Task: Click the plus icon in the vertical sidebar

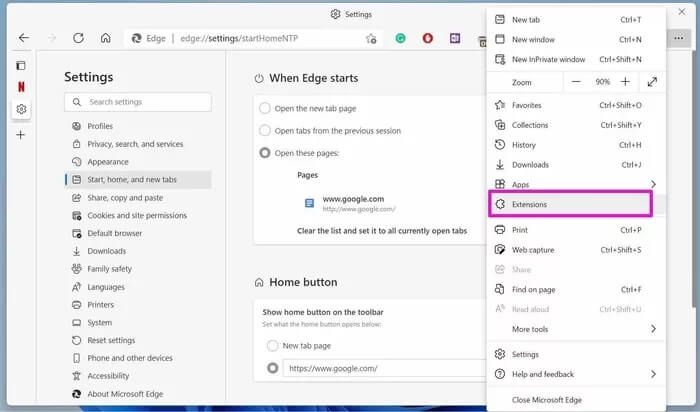Action: [x=21, y=134]
